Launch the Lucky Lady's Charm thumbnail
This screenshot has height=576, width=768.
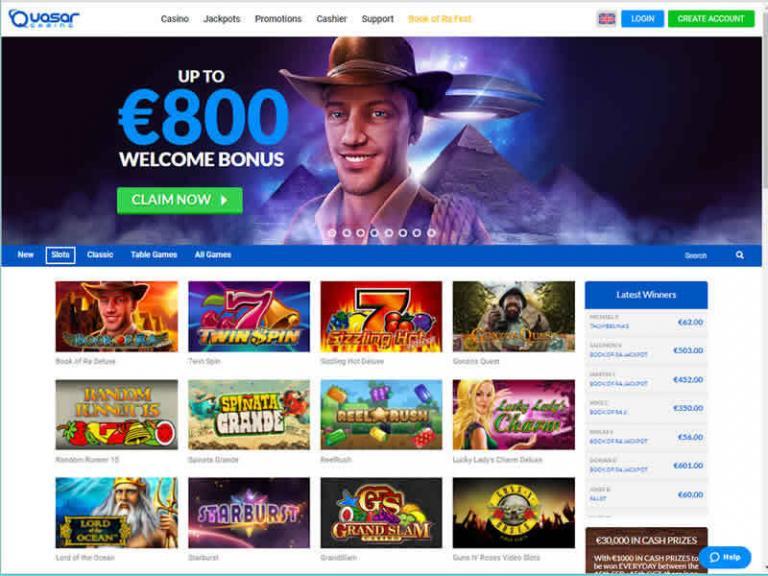tap(514, 414)
